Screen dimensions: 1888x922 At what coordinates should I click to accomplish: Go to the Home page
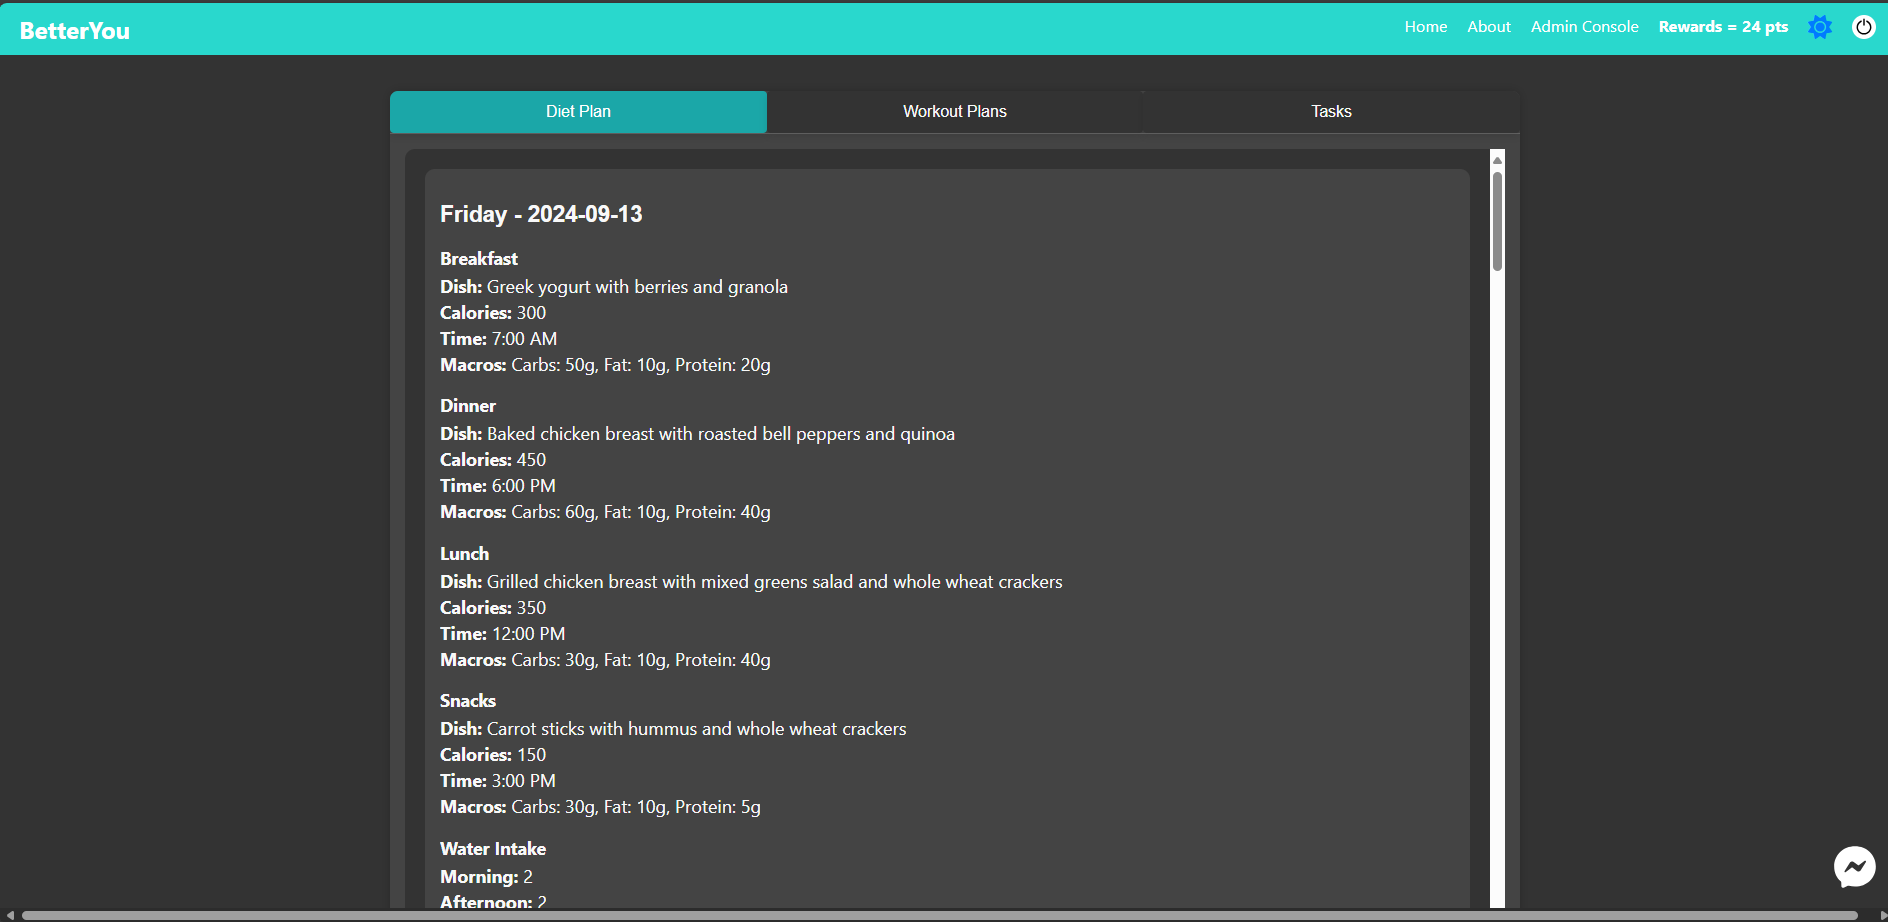1426,27
